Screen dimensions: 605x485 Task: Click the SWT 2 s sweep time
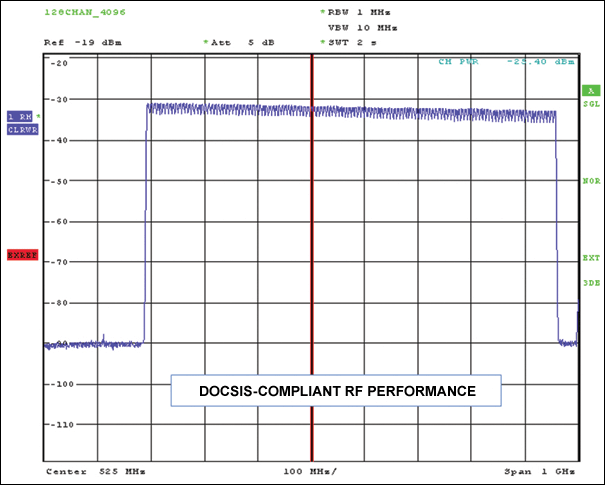click(352, 43)
